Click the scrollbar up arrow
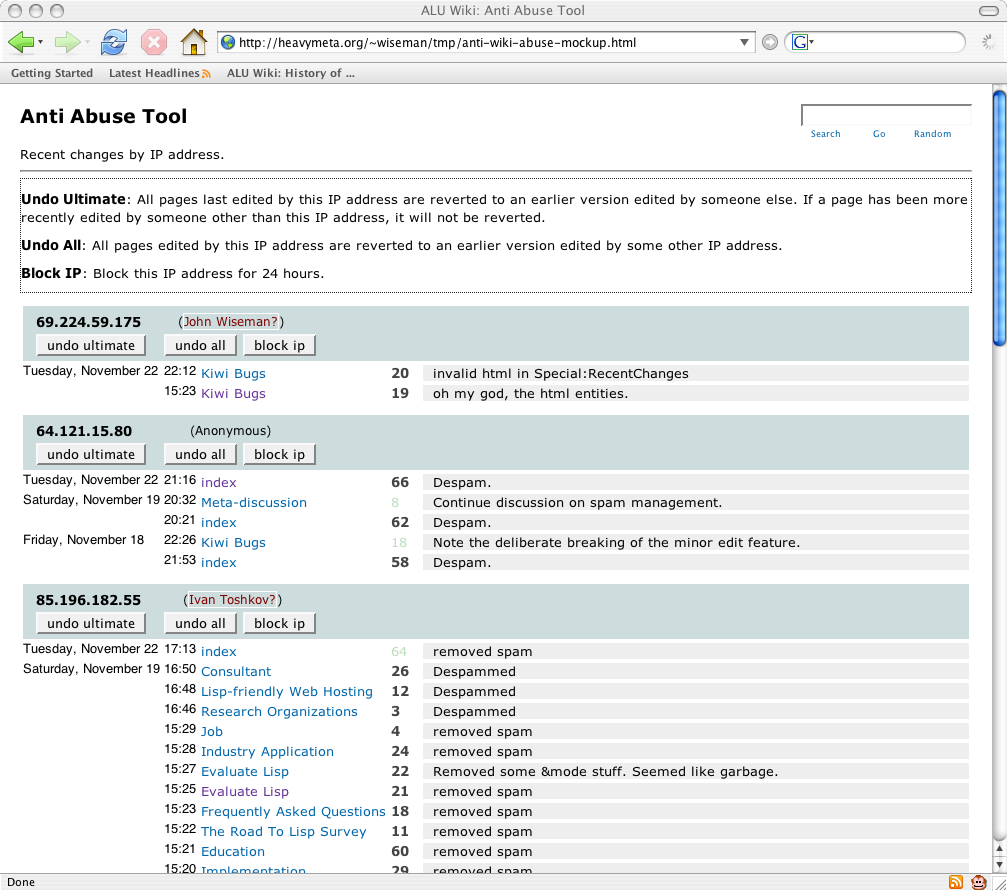The height and width of the screenshot is (891, 1007). tap(999, 849)
